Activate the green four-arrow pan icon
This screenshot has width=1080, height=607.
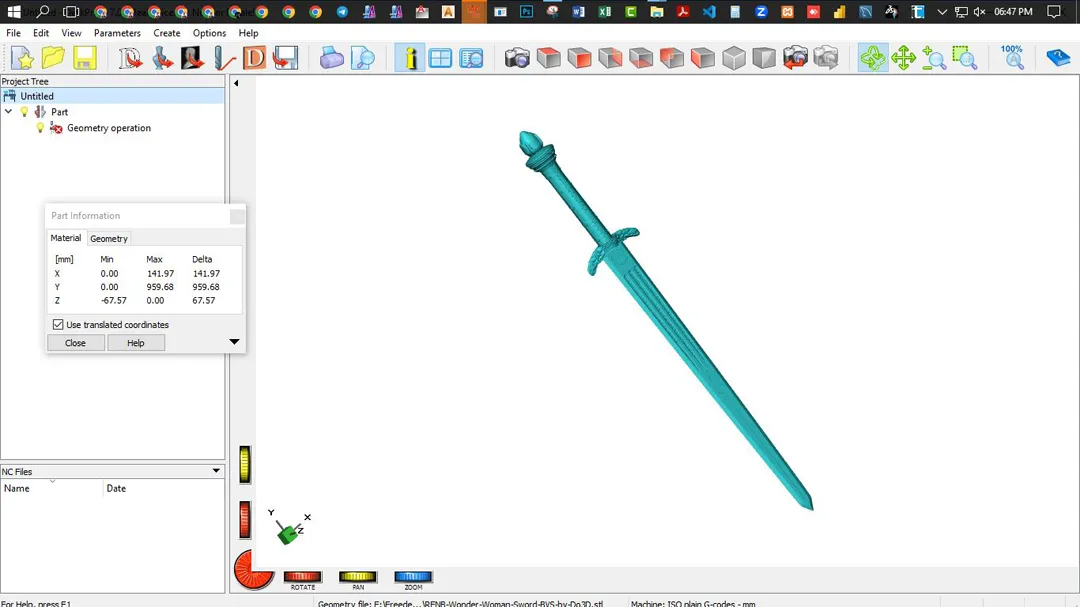tap(903, 58)
